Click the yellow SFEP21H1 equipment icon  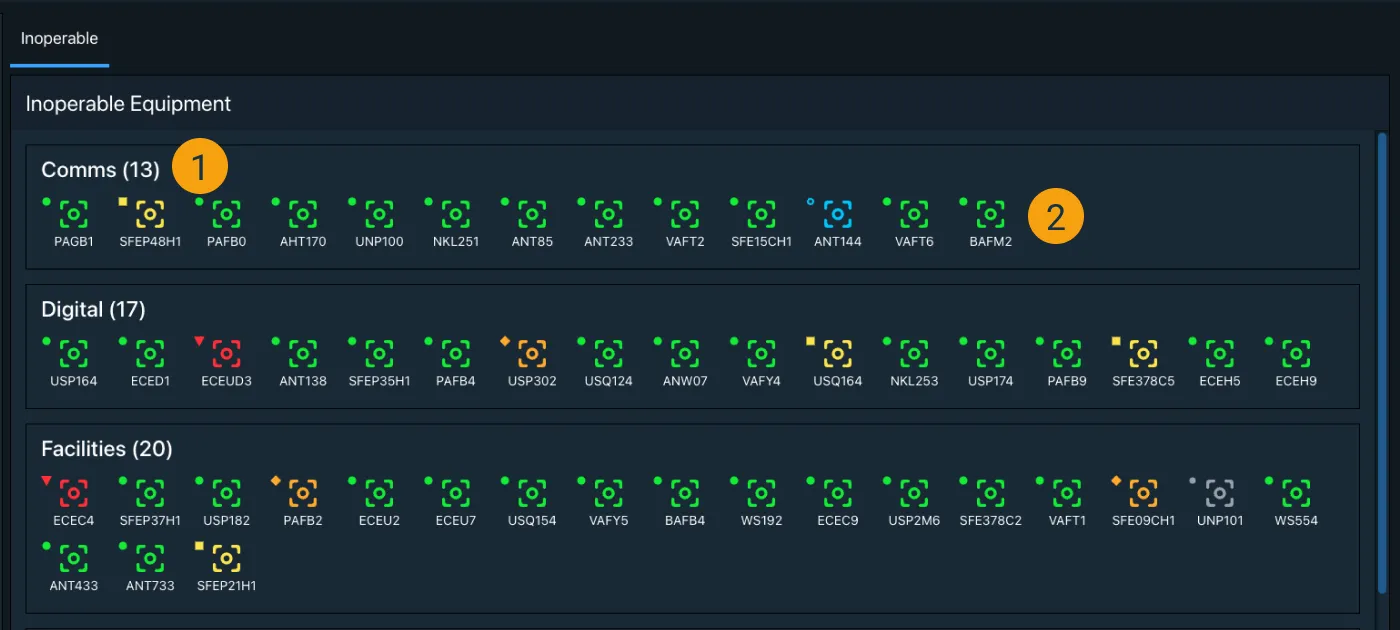coord(227,558)
